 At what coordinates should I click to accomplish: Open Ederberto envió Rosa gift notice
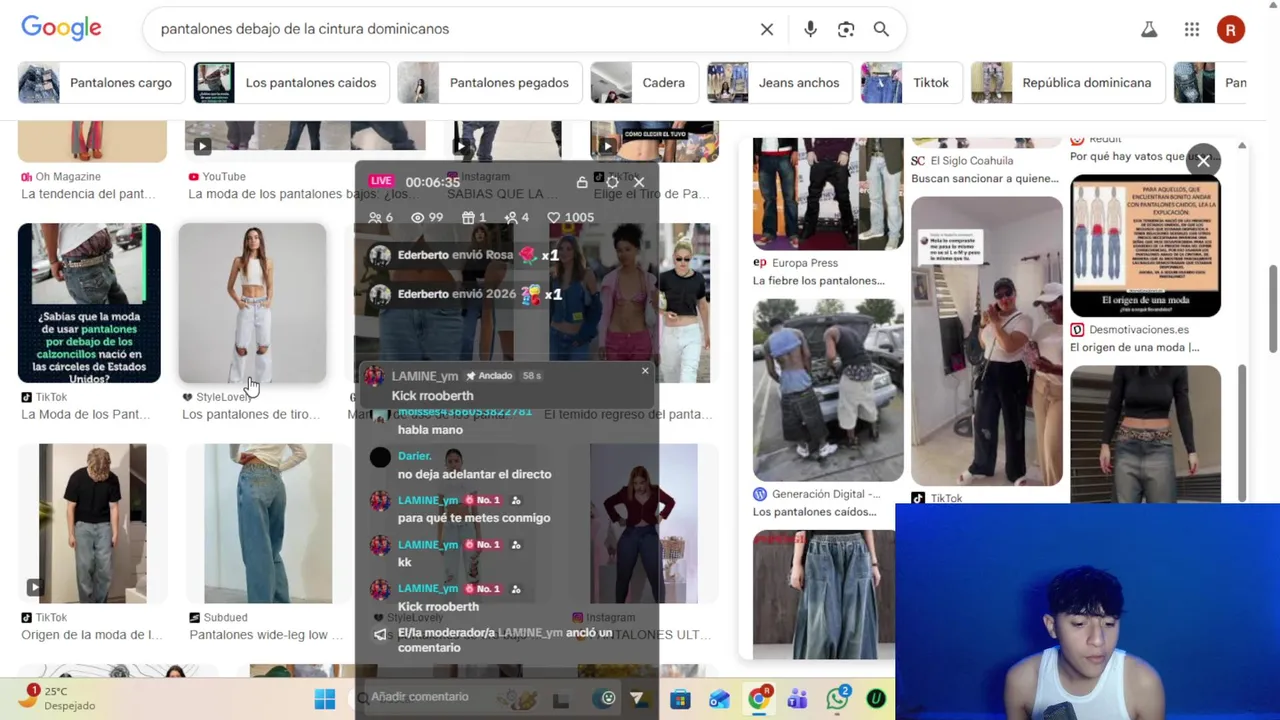[463, 255]
